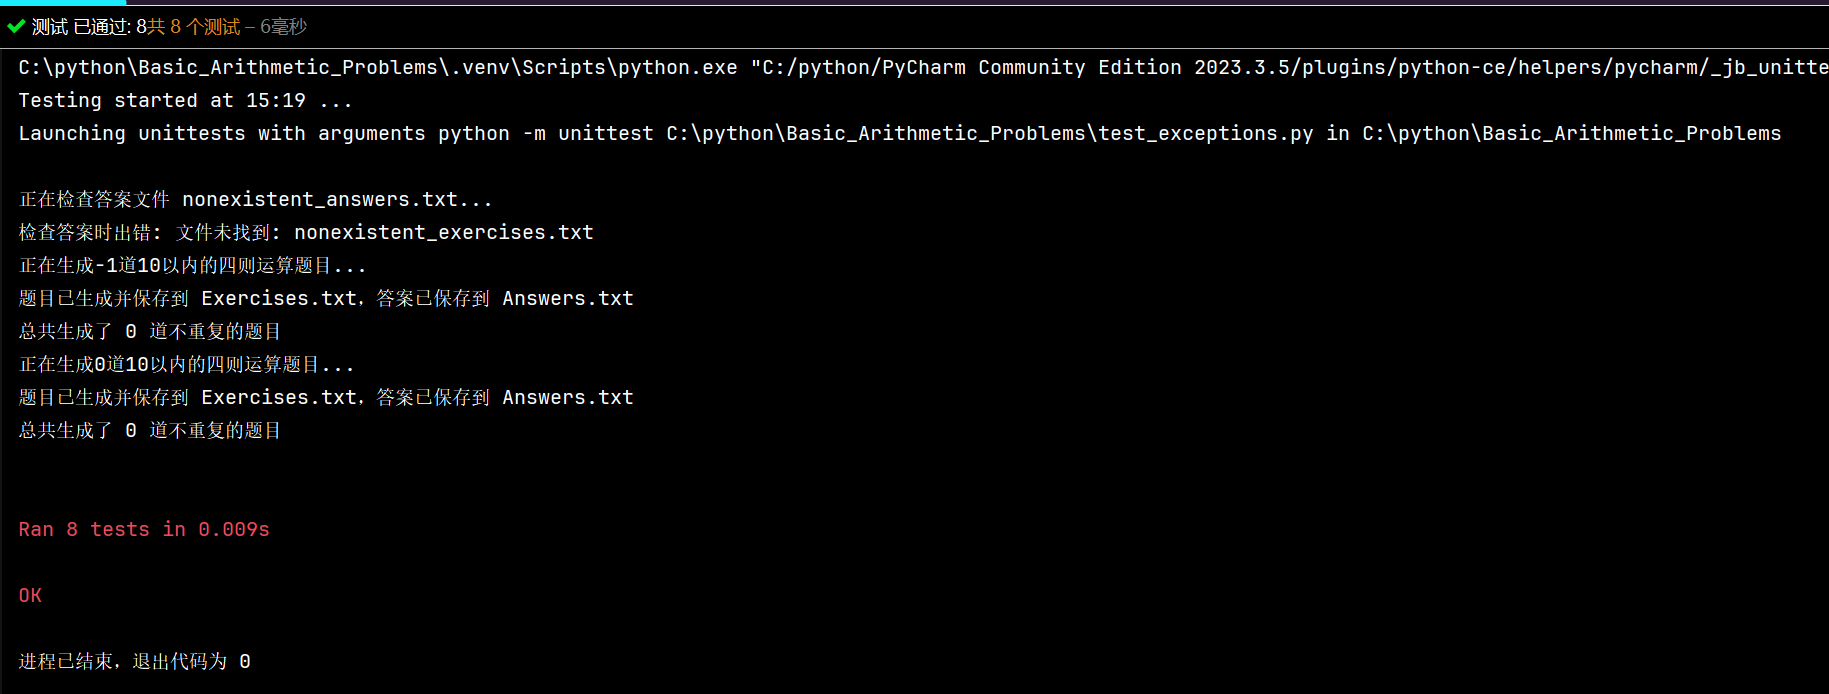Click the '正在生成0道10以内' output line
1829x694 pixels.
pos(186,364)
